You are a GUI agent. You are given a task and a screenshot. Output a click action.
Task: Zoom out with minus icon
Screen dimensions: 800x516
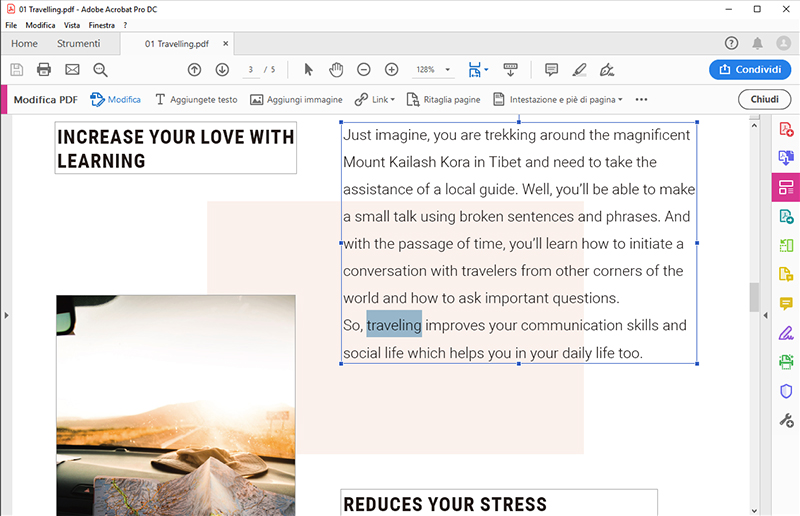[x=364, y=69]
